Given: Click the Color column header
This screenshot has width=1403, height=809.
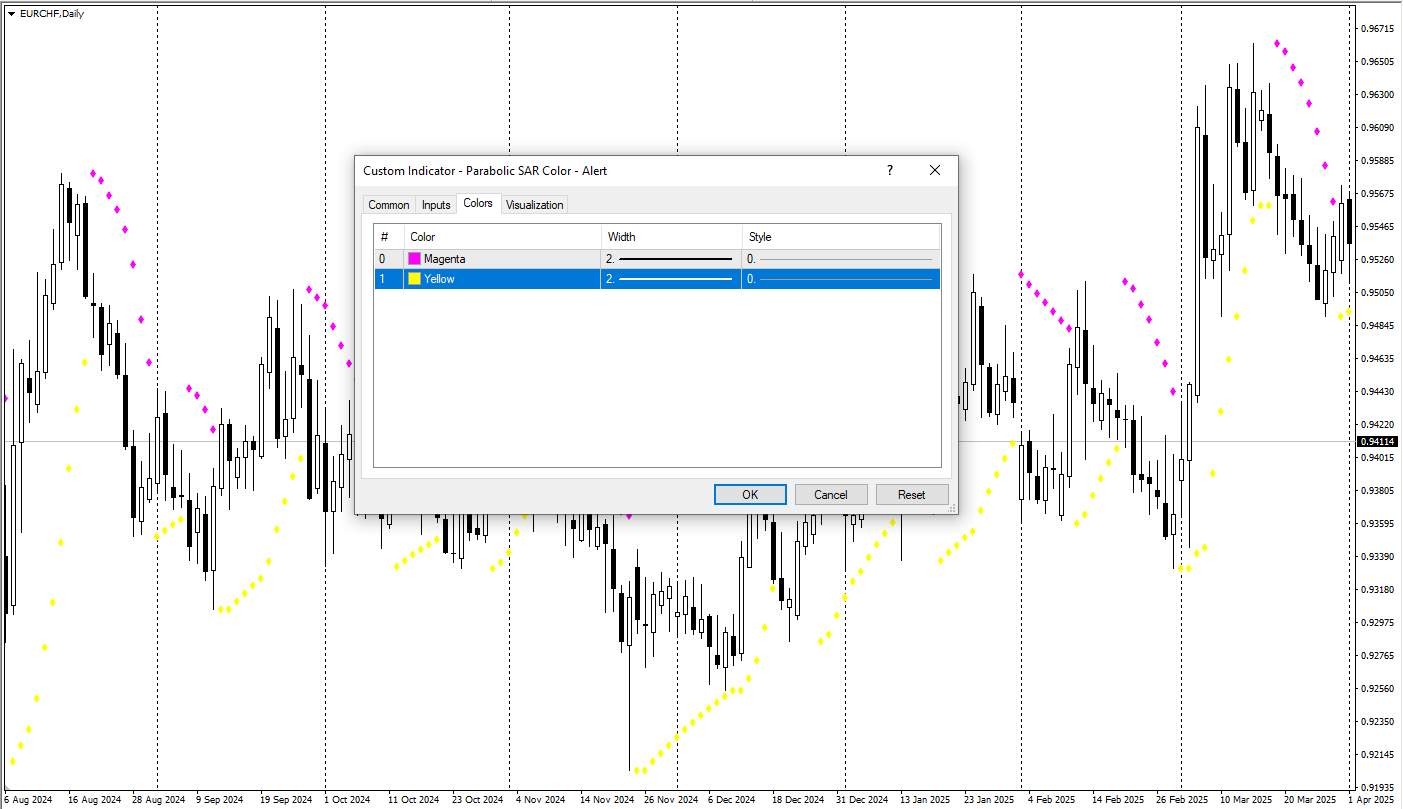Looking at the screenshot, I should tap(503, 237).
